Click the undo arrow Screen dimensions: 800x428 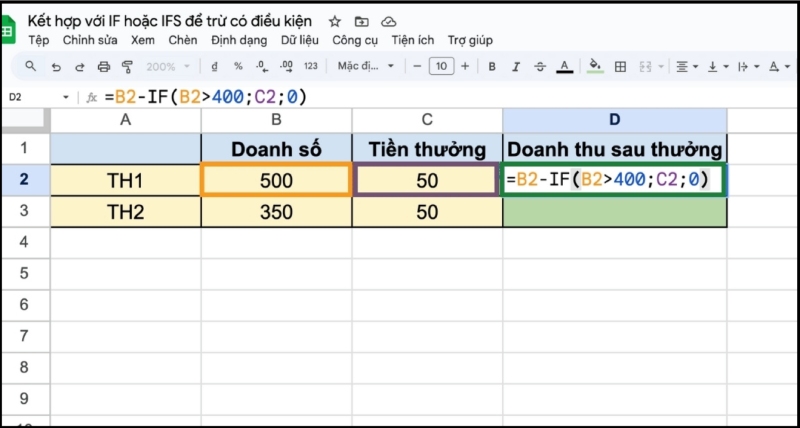pyautogui.click(x=56, y=66)
